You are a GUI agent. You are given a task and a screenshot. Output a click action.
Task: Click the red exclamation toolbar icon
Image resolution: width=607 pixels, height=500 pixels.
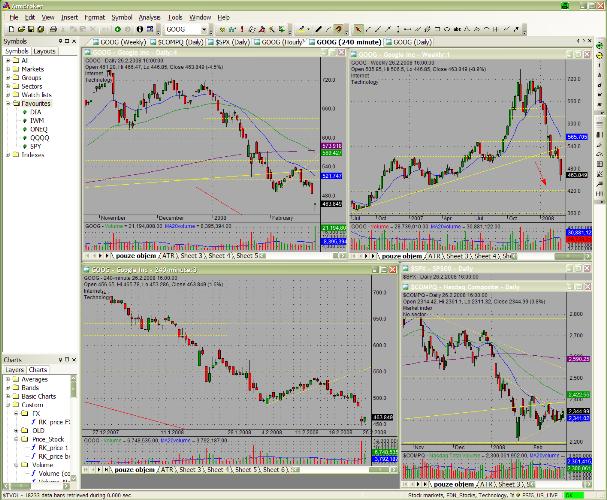[x=242, y=29]
